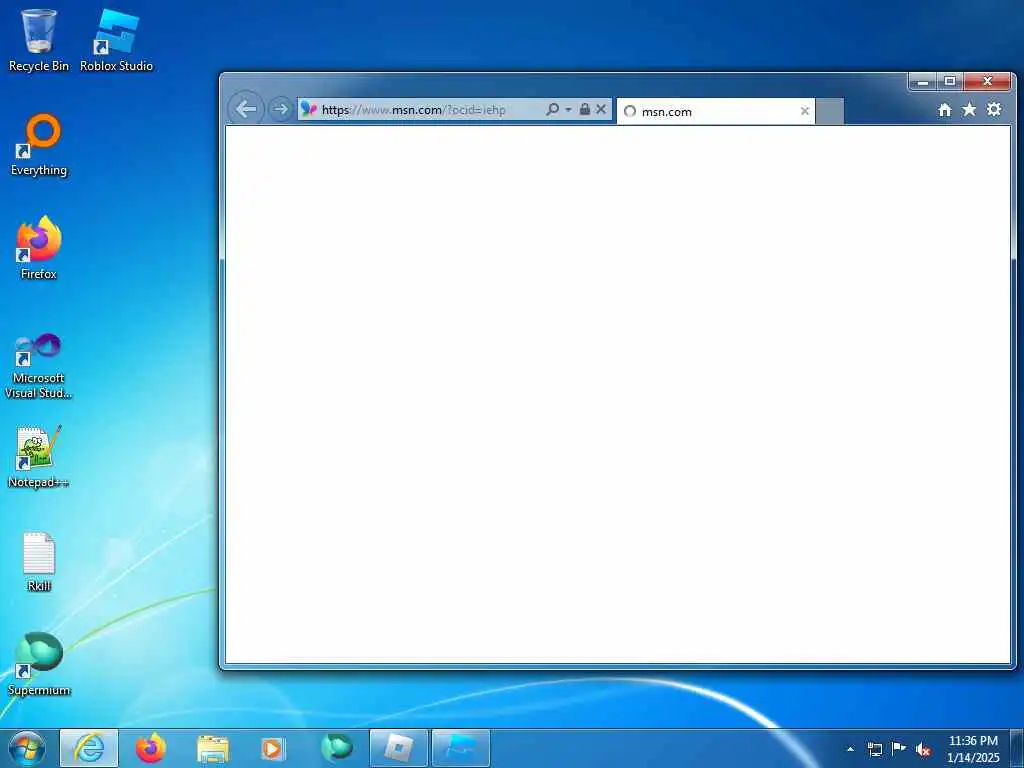Maximize the Internet Explorer window
Screen dimensions: 1024x768
tap(950, 82)
